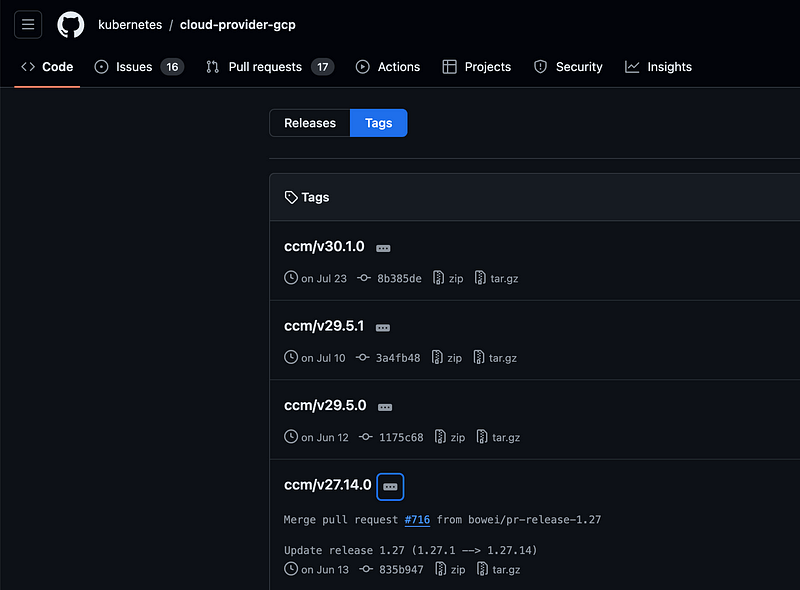Screen dimensions: 800x590
Task: Click the Issues circle-dot icon
Action: click(102, 67)
